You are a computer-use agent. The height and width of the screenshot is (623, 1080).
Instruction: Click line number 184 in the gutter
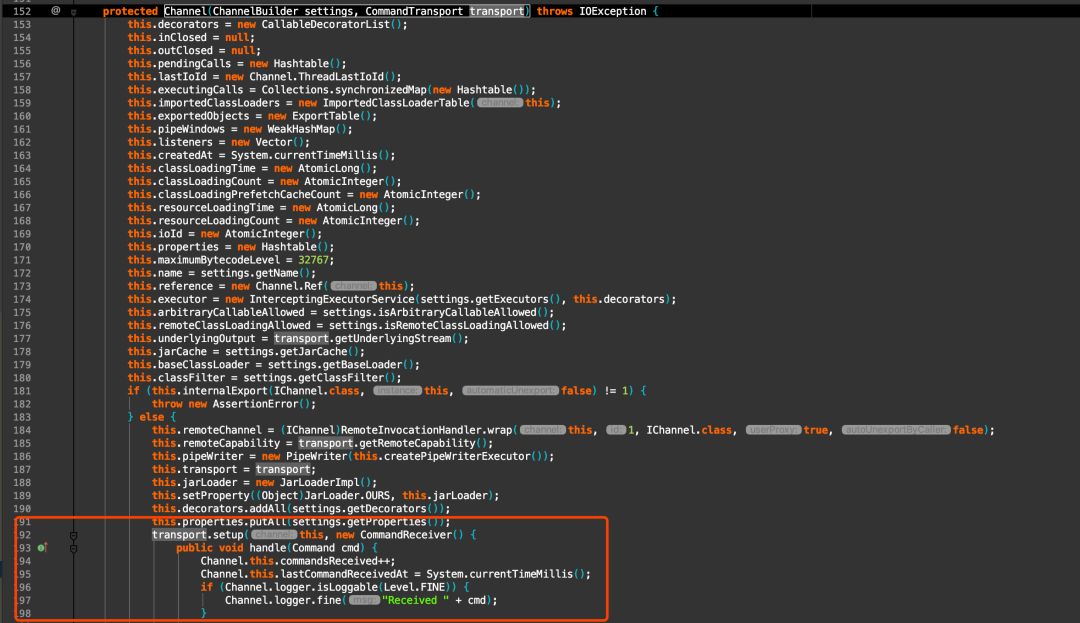22,430
